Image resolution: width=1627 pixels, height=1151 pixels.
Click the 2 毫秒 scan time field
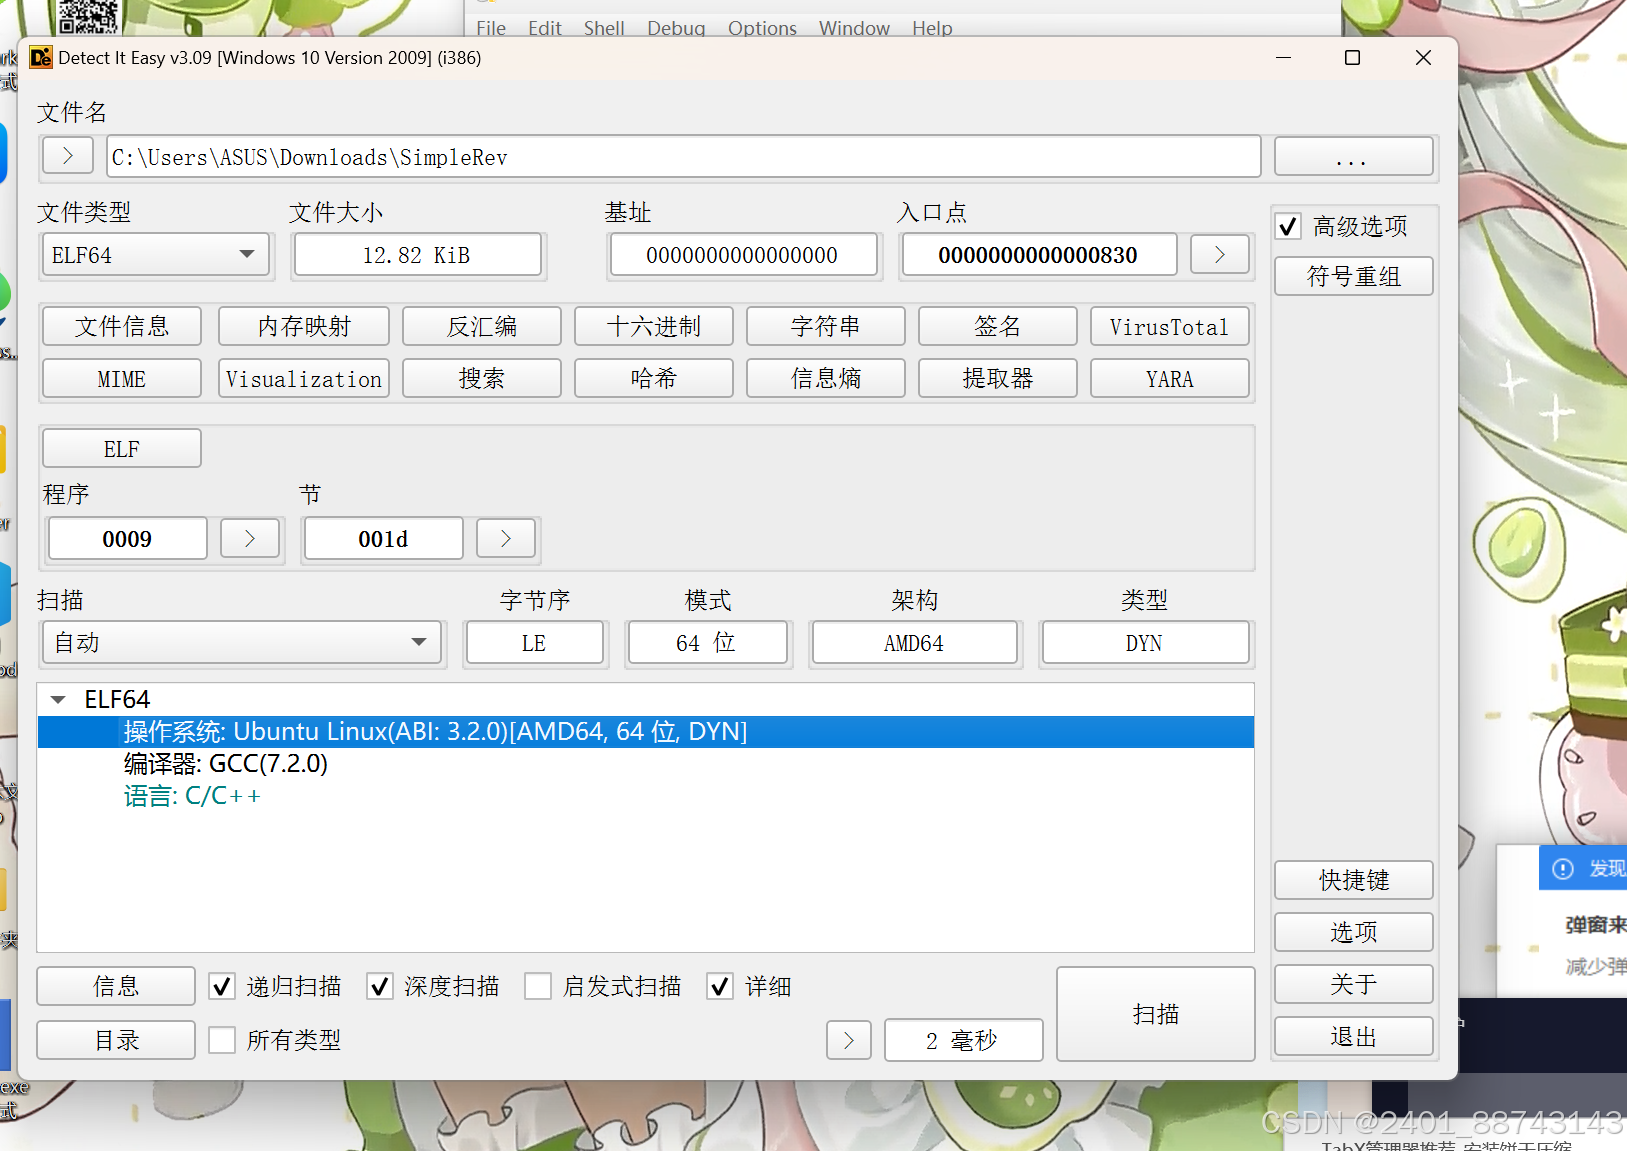click(963, 1040)
